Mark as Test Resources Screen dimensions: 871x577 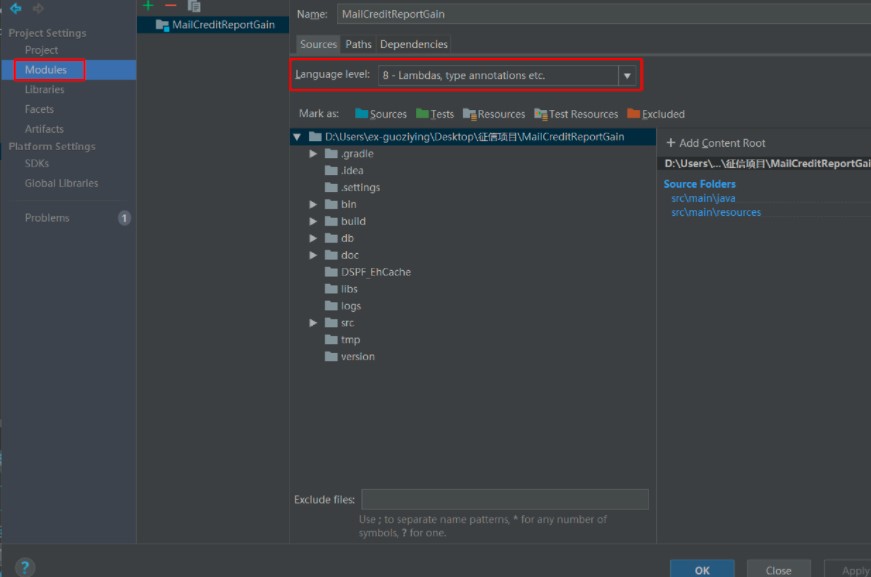tap(576, 114)
